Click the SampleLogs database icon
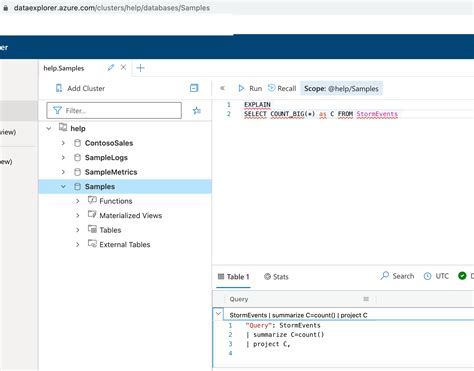The width and height of the screenshot is (474, 371). [x=77, y=157]
